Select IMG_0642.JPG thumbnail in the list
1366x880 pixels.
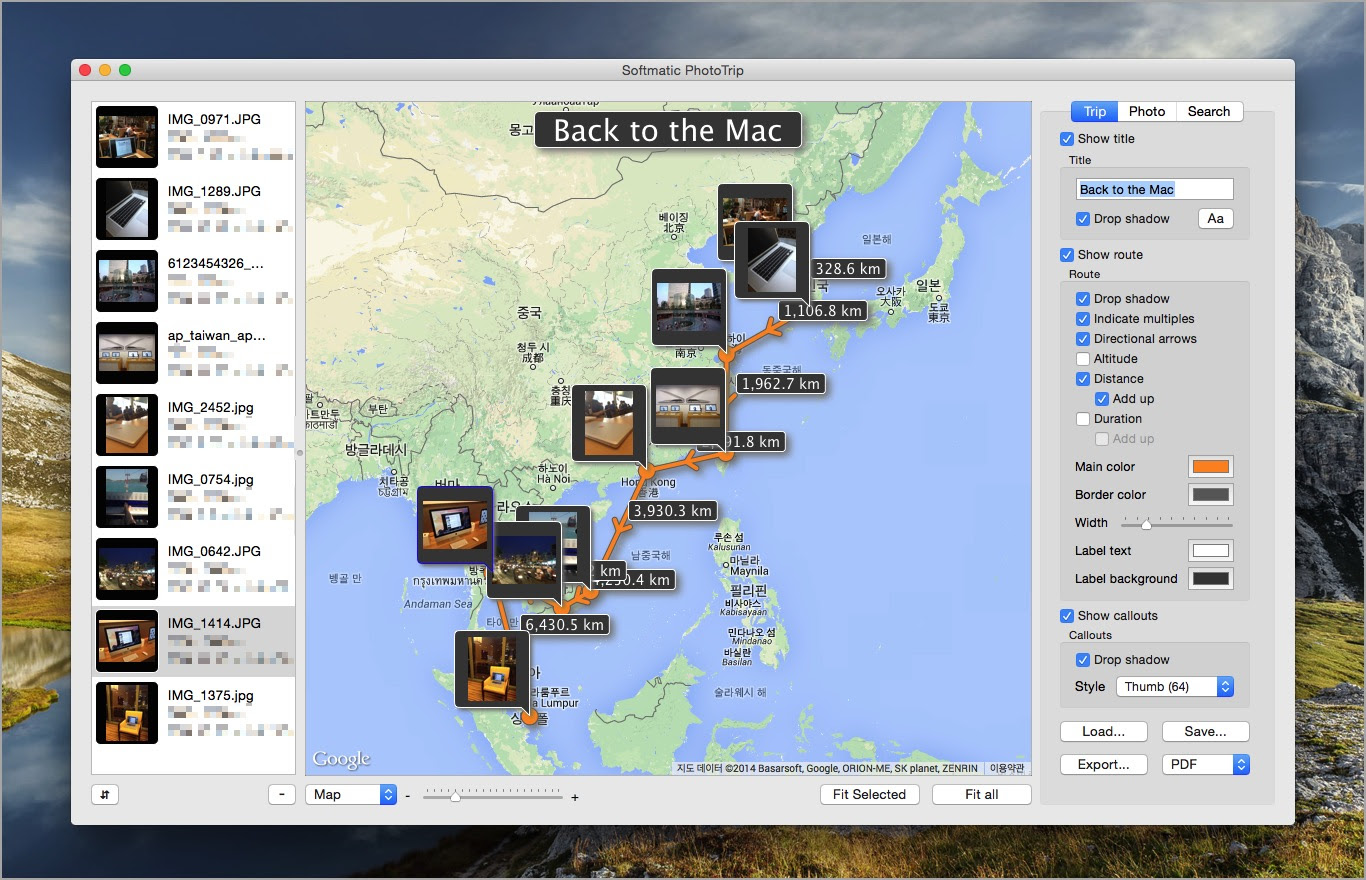127,569
